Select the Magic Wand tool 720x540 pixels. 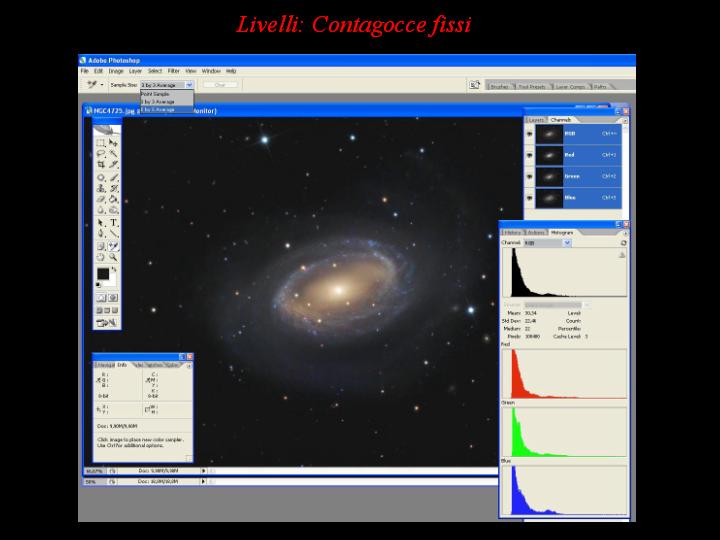tap(113, 154)
